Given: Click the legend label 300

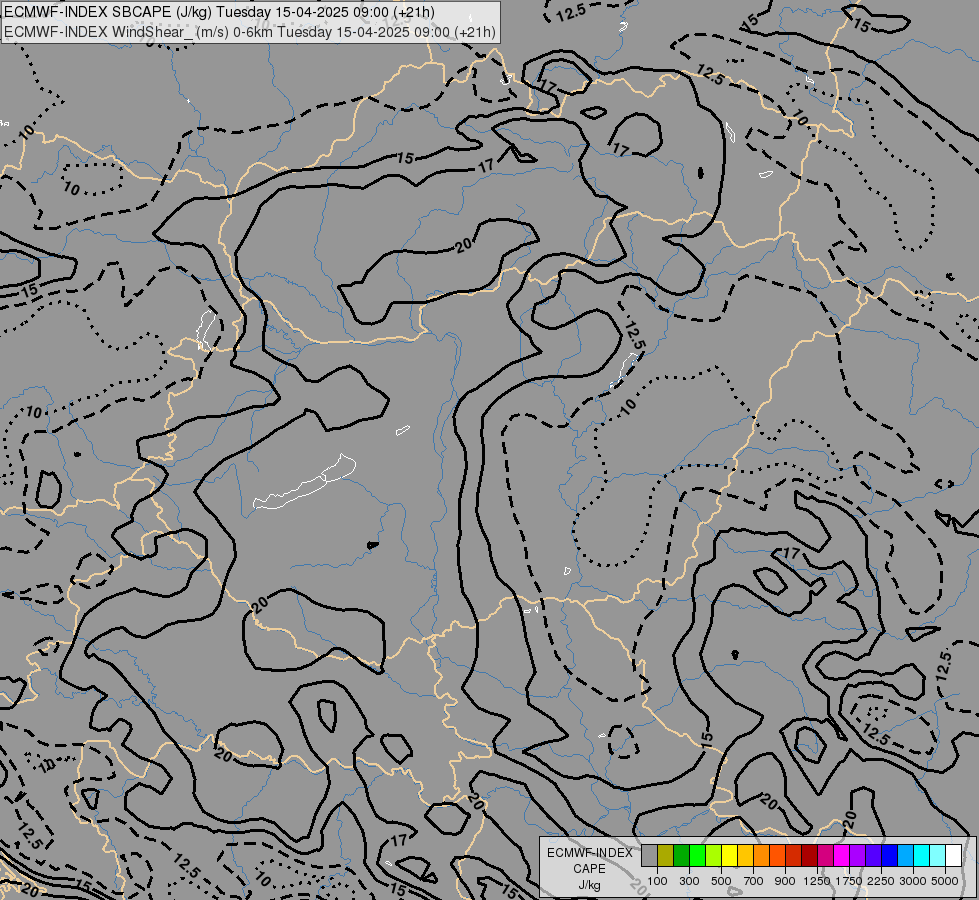Looking at the screenshot, I should pos(689,881).
